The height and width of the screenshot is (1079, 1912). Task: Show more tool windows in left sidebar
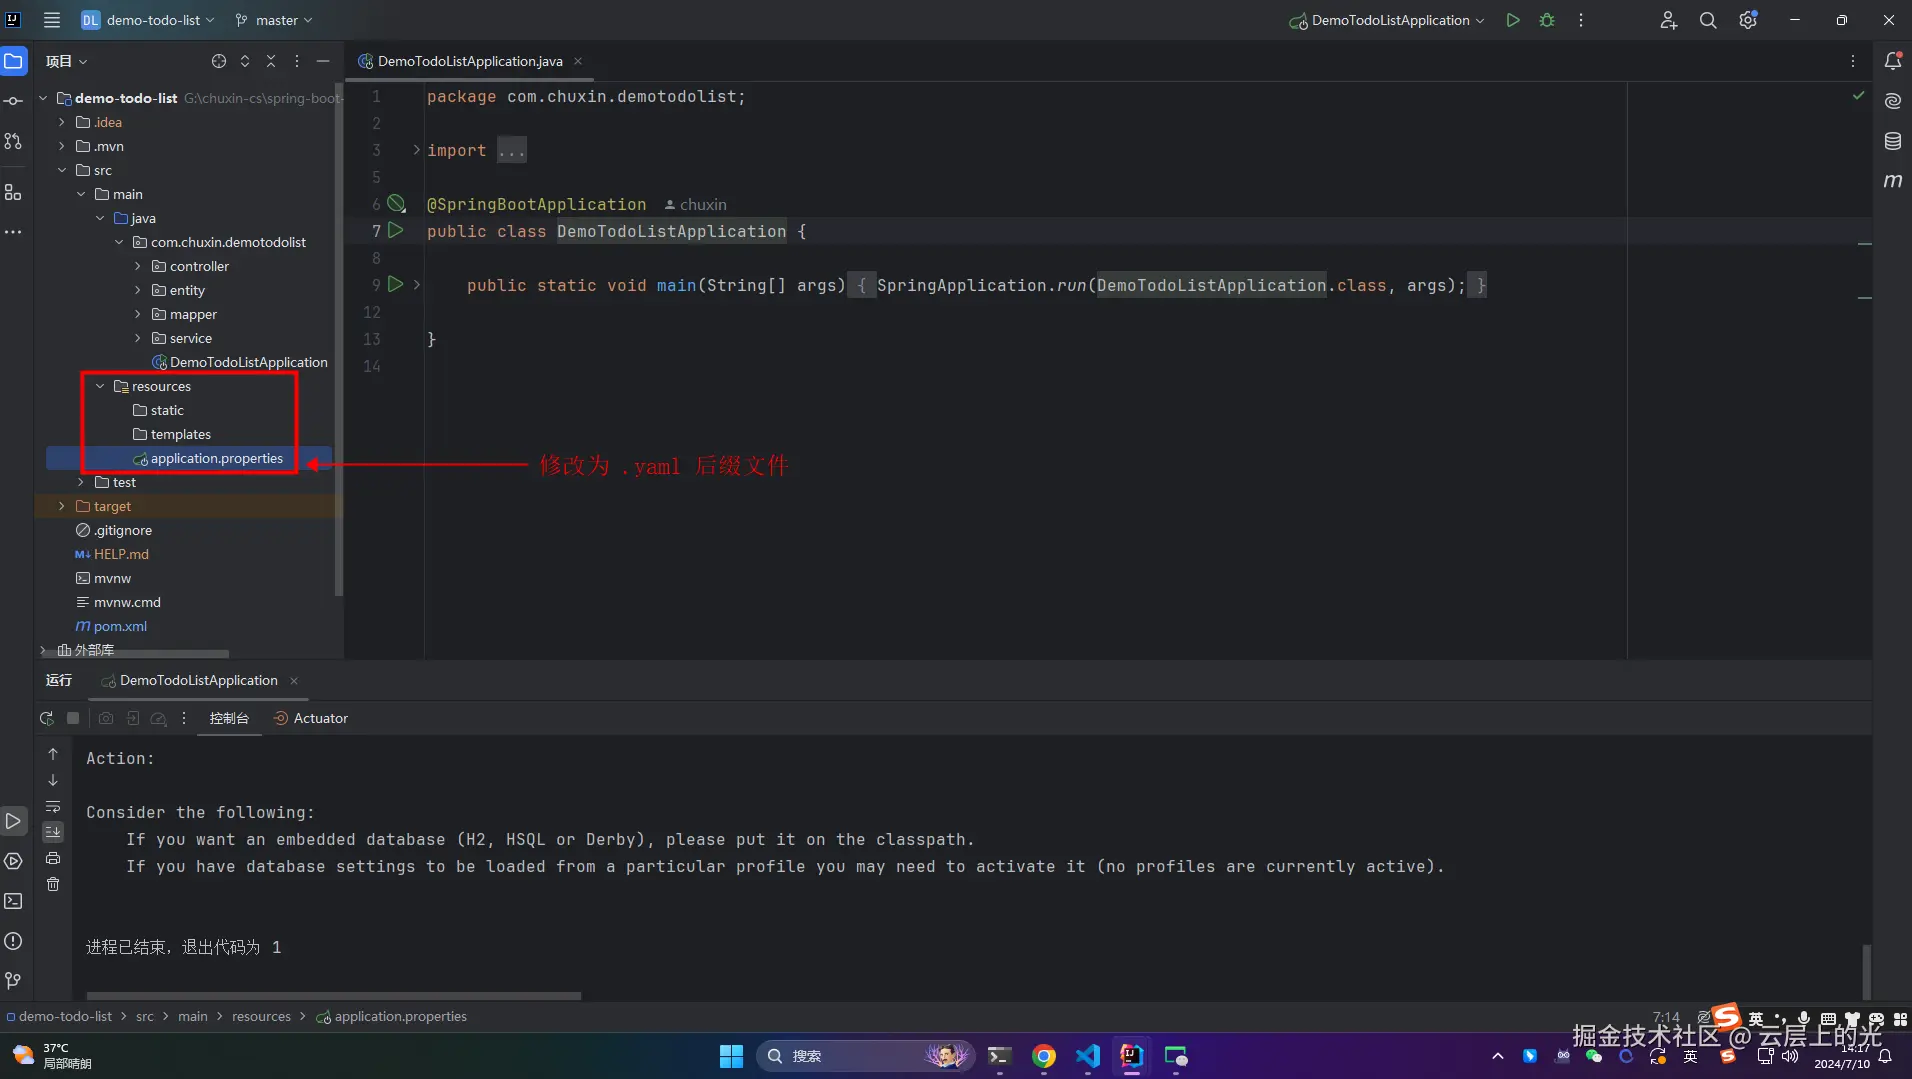[x=14, y=232]
